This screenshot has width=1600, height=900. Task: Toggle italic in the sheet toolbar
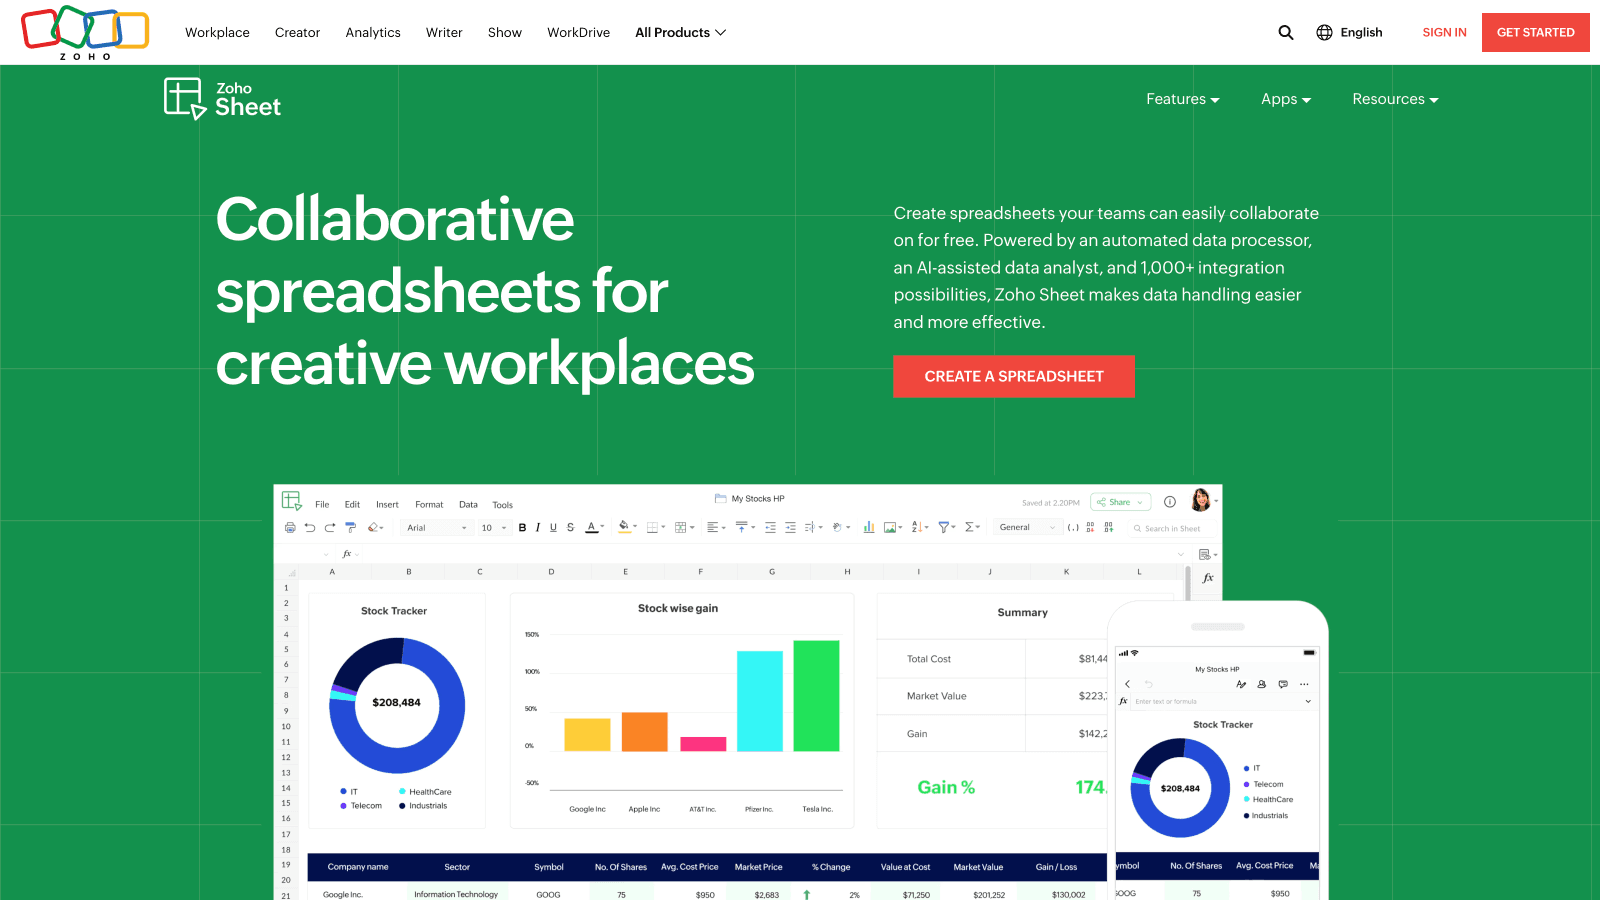538,527
